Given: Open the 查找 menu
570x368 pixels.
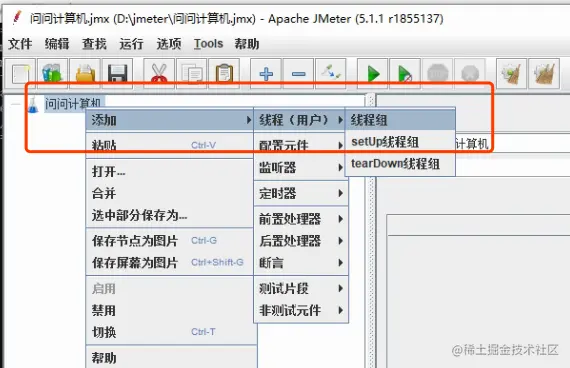Looking at the screenshot, I should point(94,44).
